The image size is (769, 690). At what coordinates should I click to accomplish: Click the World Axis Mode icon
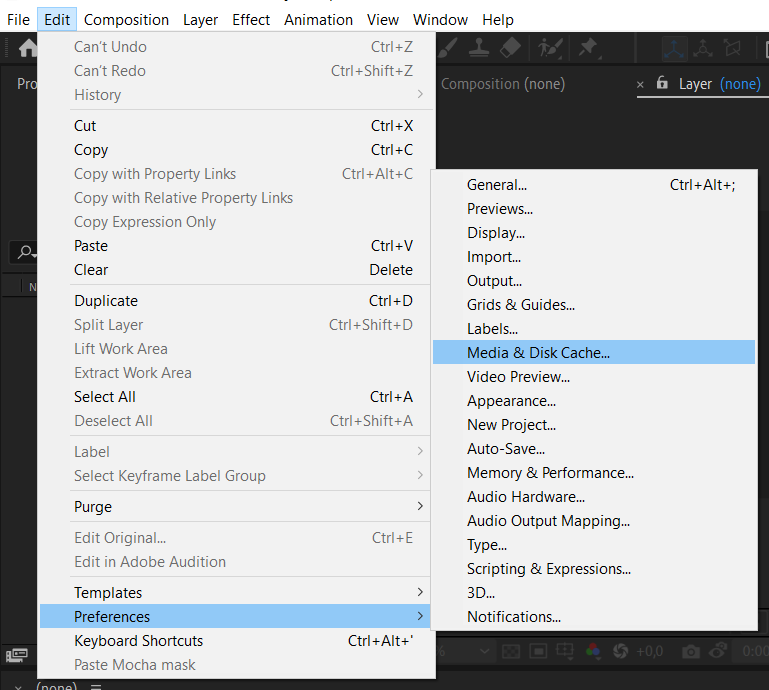[703, 49]
